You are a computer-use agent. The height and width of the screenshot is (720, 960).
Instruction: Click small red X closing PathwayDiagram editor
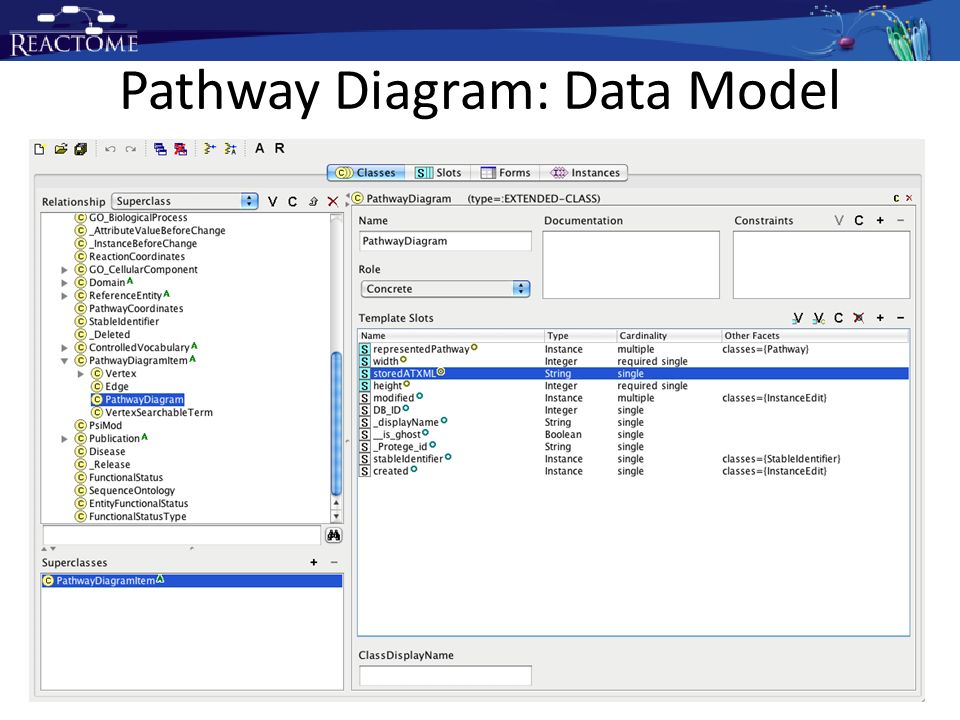point(909,198)
